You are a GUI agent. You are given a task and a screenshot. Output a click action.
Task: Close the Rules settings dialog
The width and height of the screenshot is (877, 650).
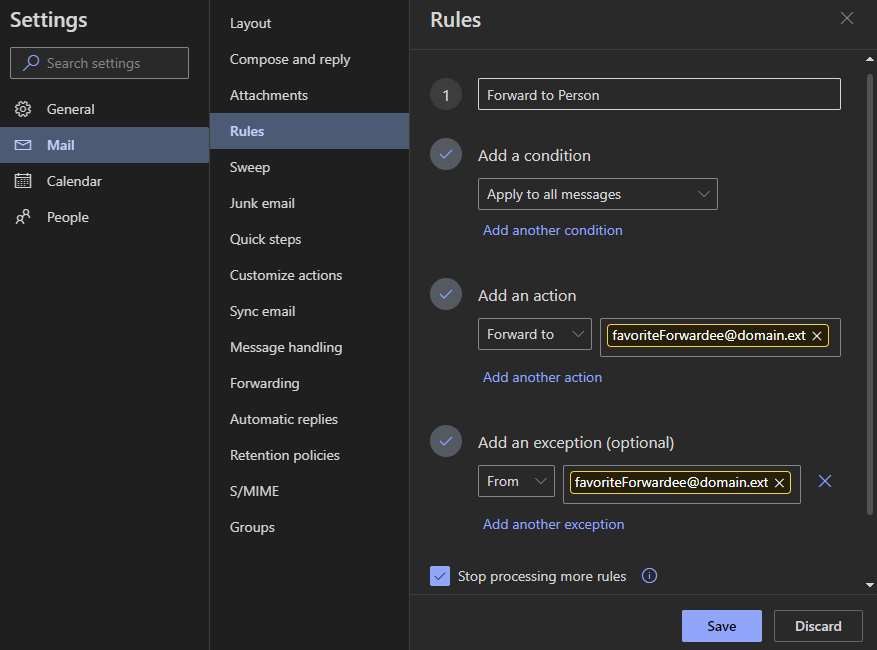pos(847,18)
